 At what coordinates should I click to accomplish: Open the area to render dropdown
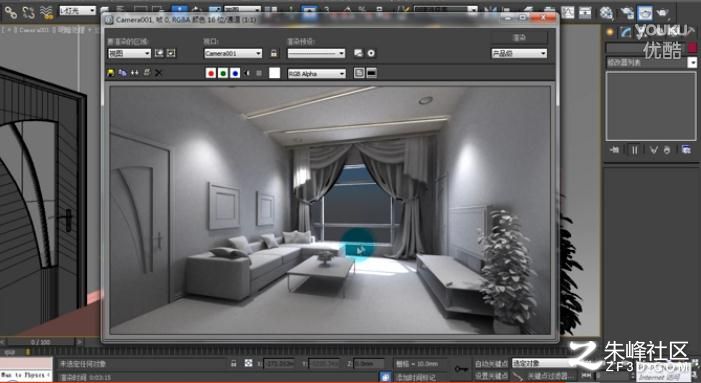129,53
